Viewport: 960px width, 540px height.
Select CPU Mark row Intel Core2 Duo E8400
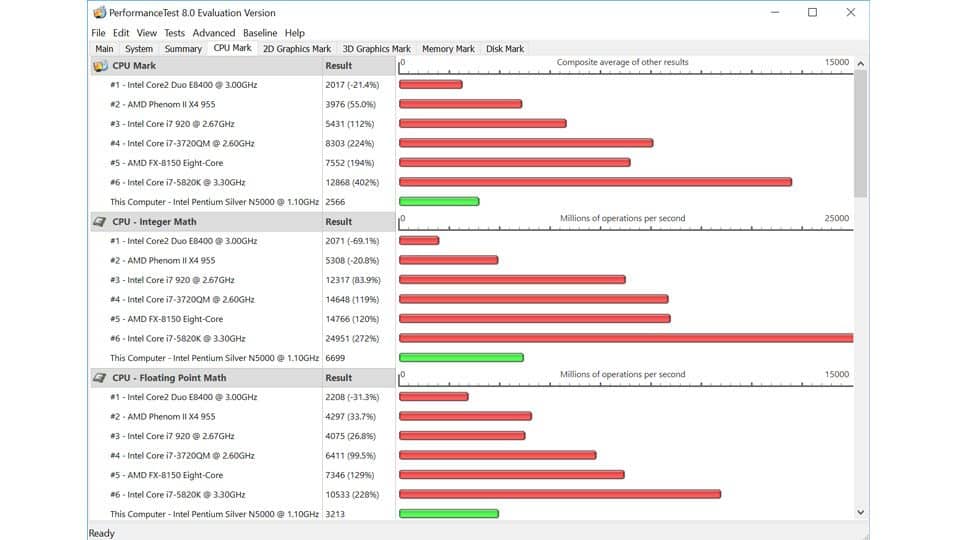184,85
